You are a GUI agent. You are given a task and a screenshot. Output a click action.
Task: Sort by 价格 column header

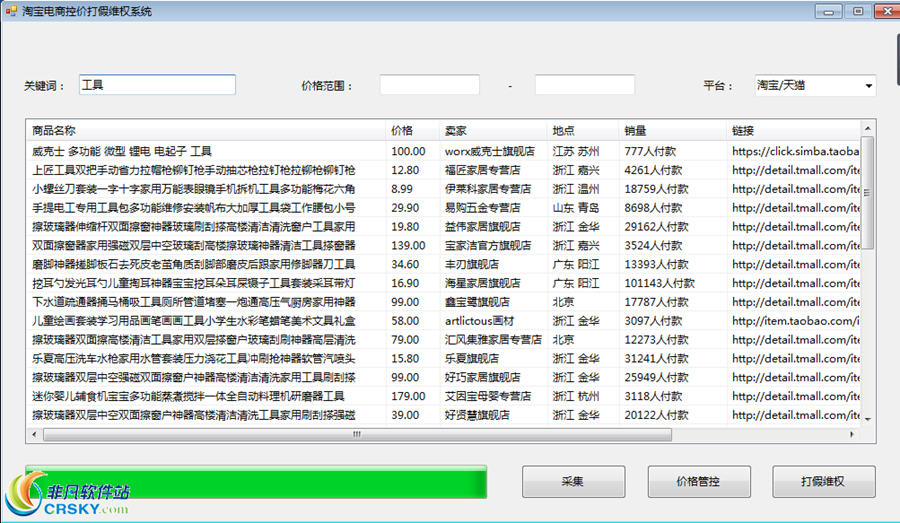pos(412,131)
